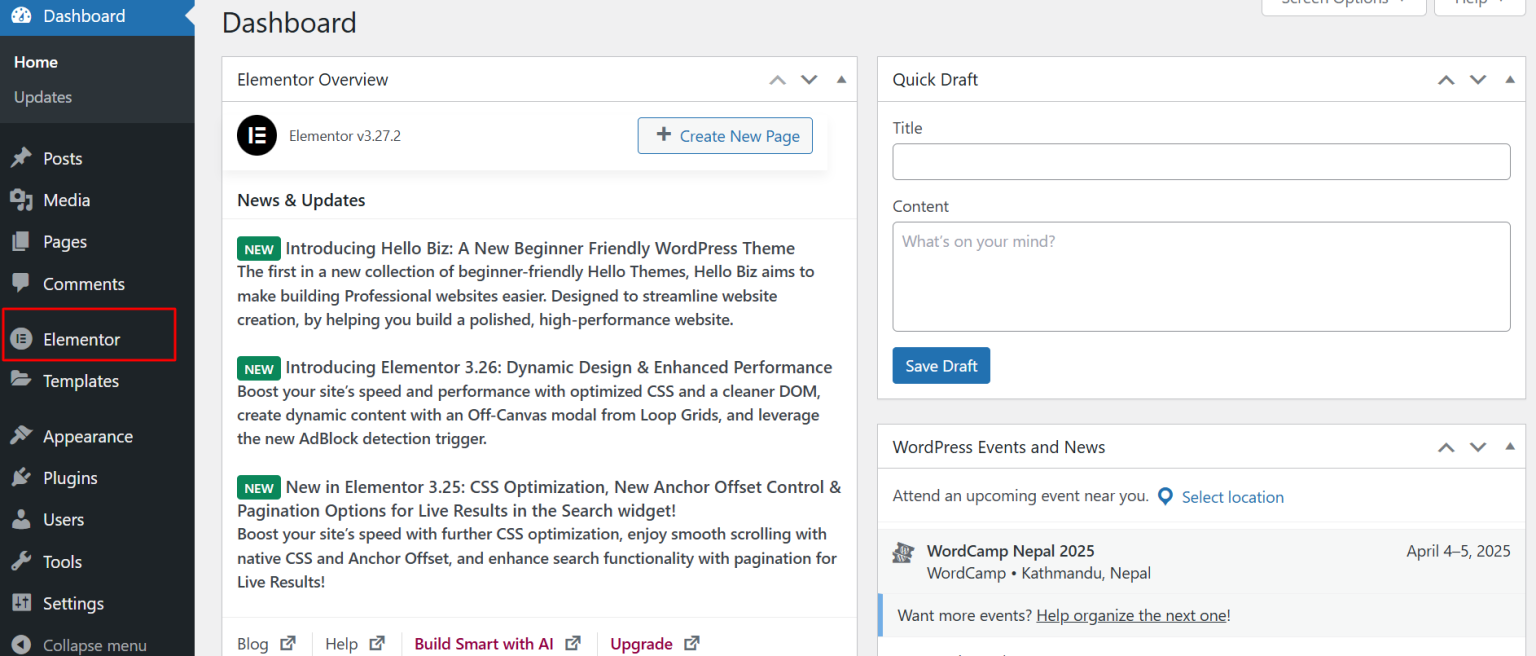Screen dimensions: 1536x656
Task: Collapse the WordPress Events and News widget
Action: tap(1510, 447)
